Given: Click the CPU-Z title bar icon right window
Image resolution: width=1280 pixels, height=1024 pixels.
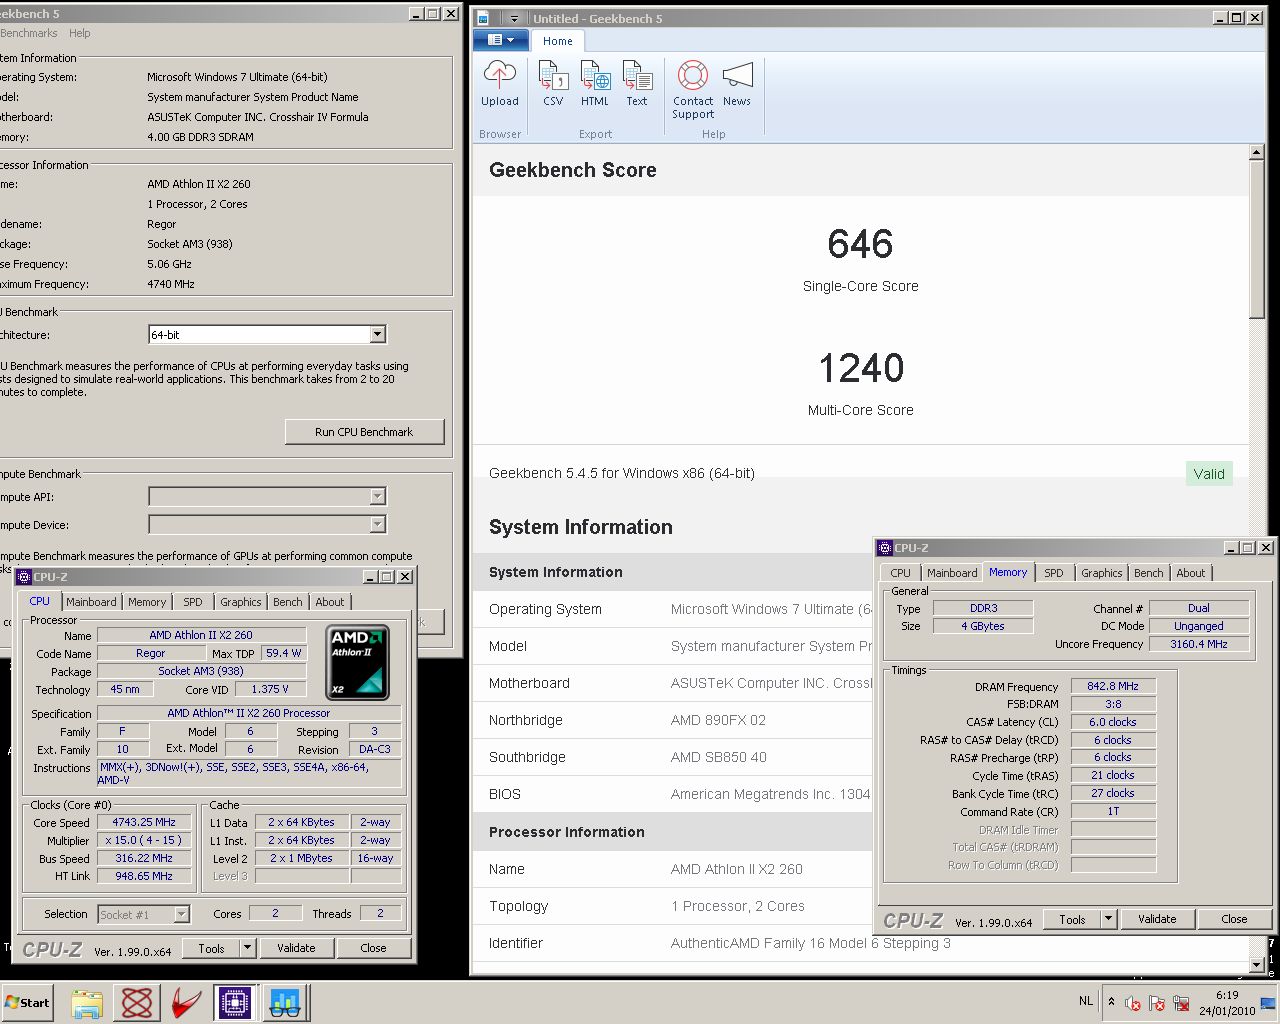Looking at the screenshot, I should [x=885, y=548].
